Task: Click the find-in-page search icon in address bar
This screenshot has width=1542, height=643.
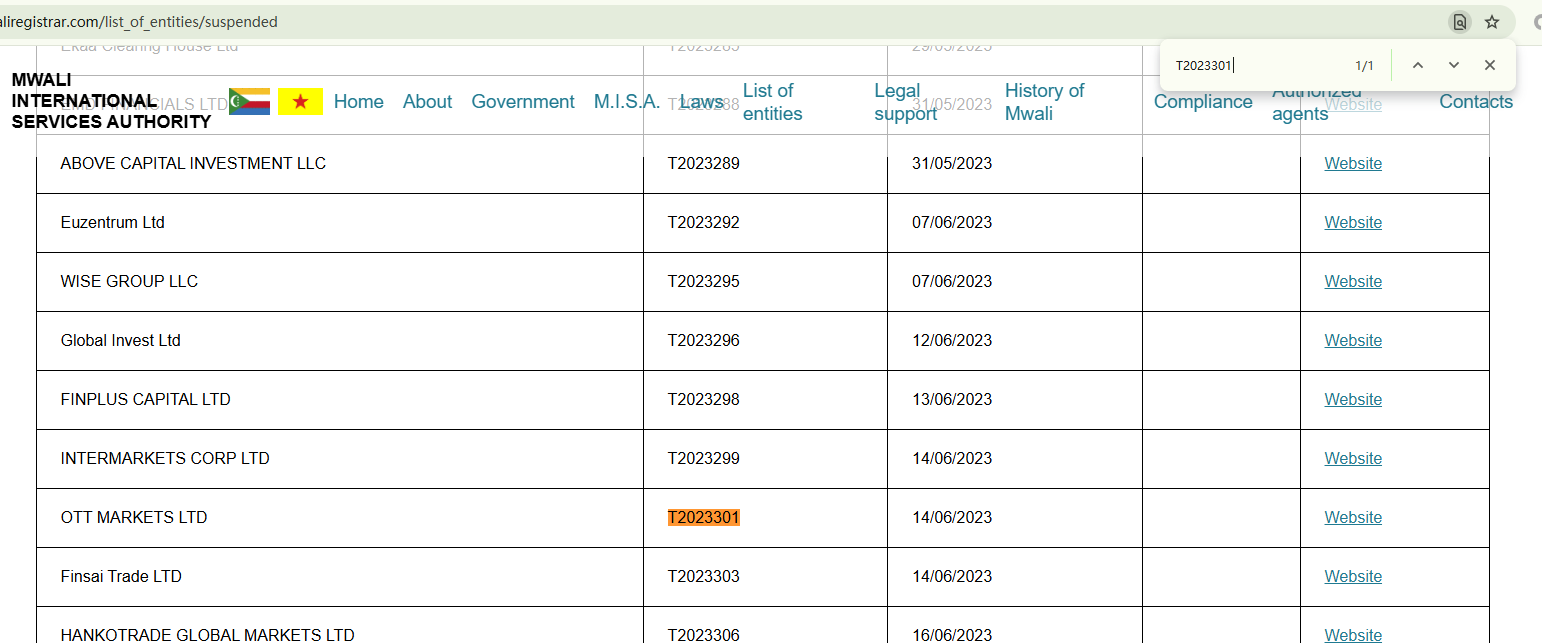Action: [1460, 22]
